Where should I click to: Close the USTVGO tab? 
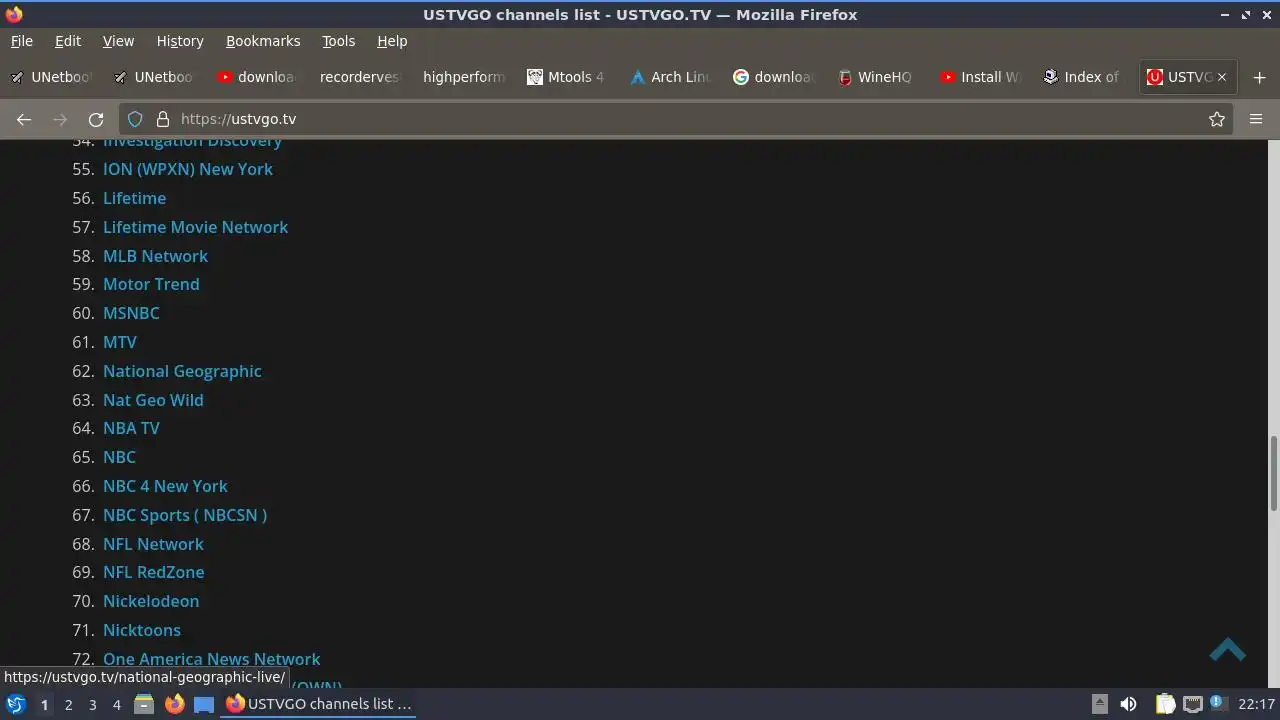coord(1221,77)
